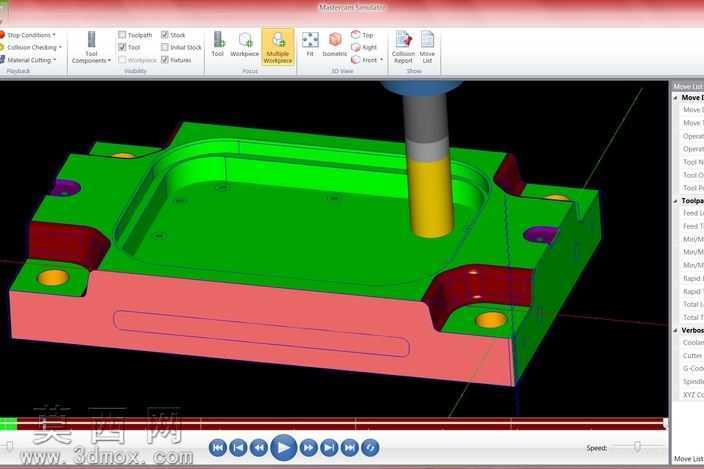Toggle loop playback button

[x=370, y=447]
